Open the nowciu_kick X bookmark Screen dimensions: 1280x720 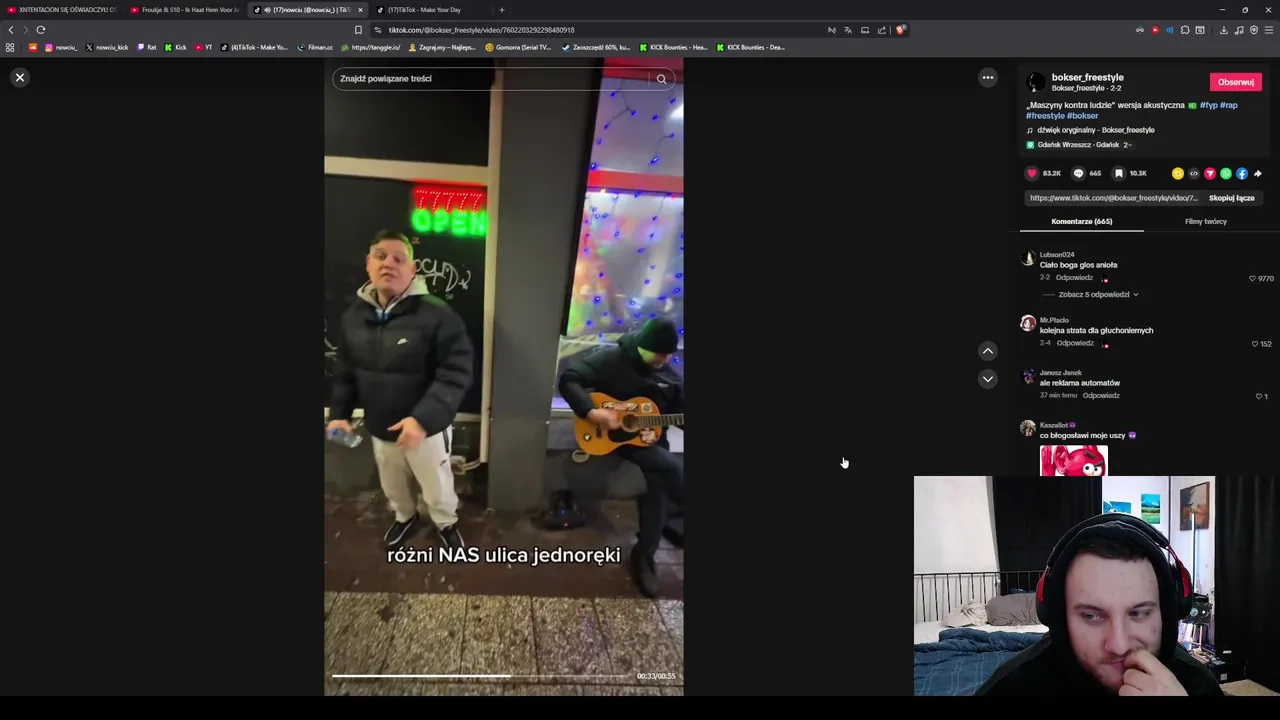[107, 47]
